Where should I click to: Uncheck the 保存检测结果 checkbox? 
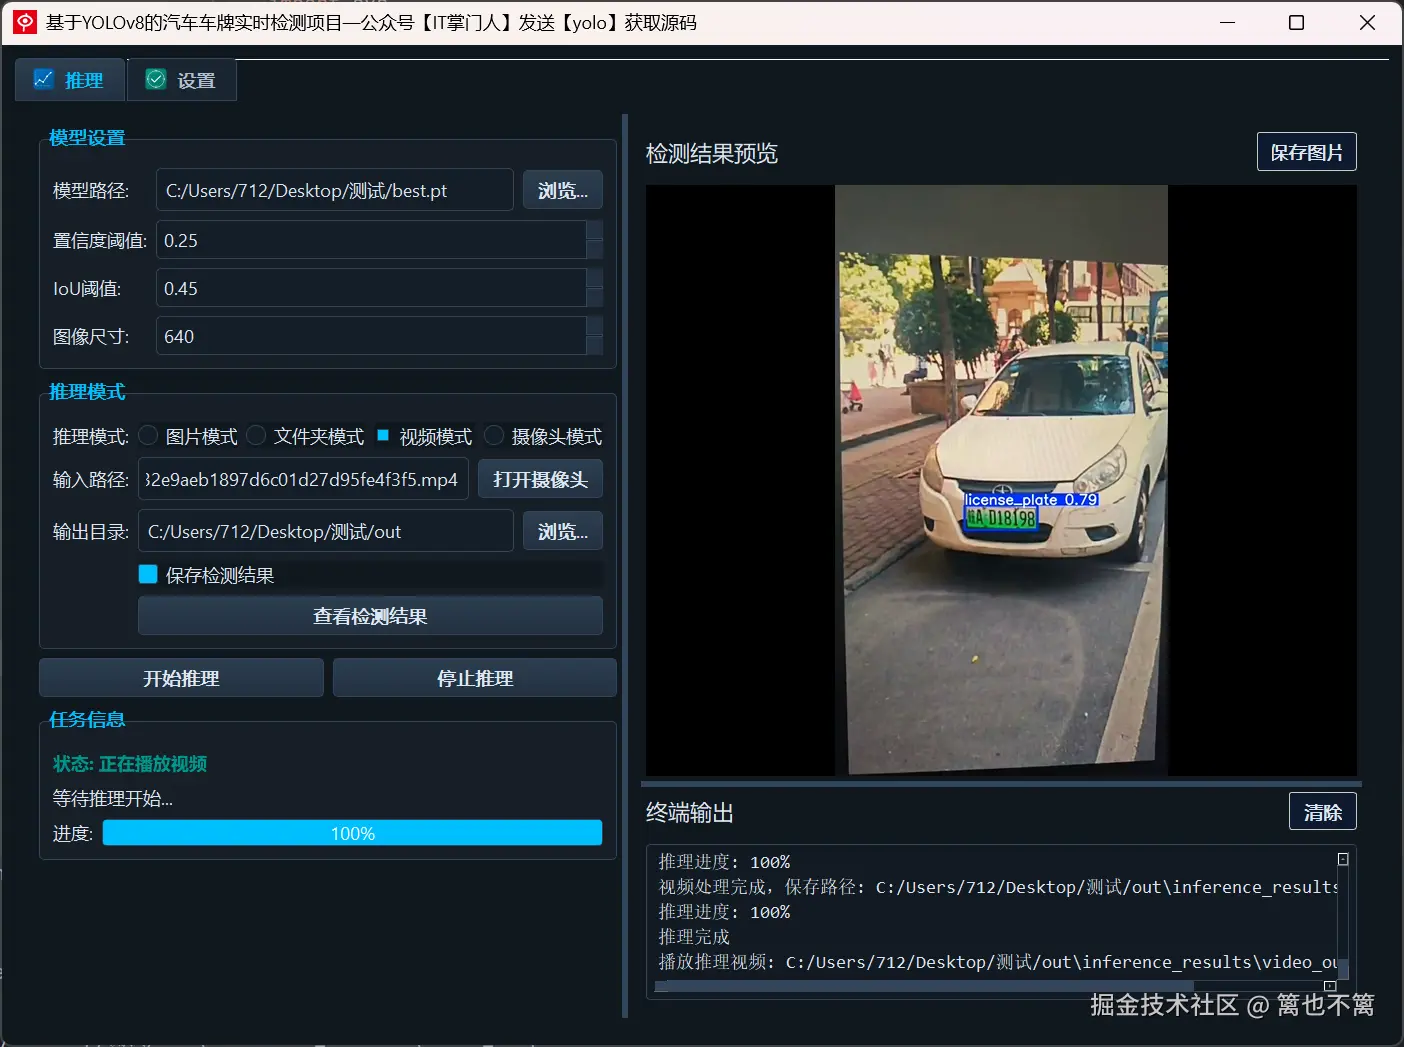[147, 574]
